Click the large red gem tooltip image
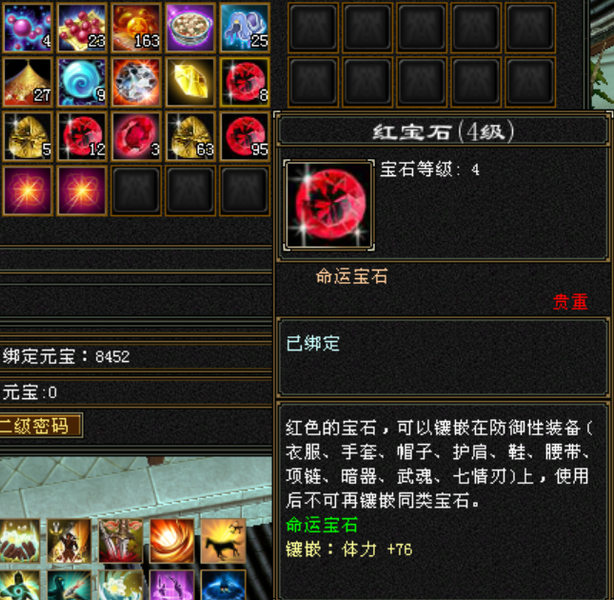 329,204
